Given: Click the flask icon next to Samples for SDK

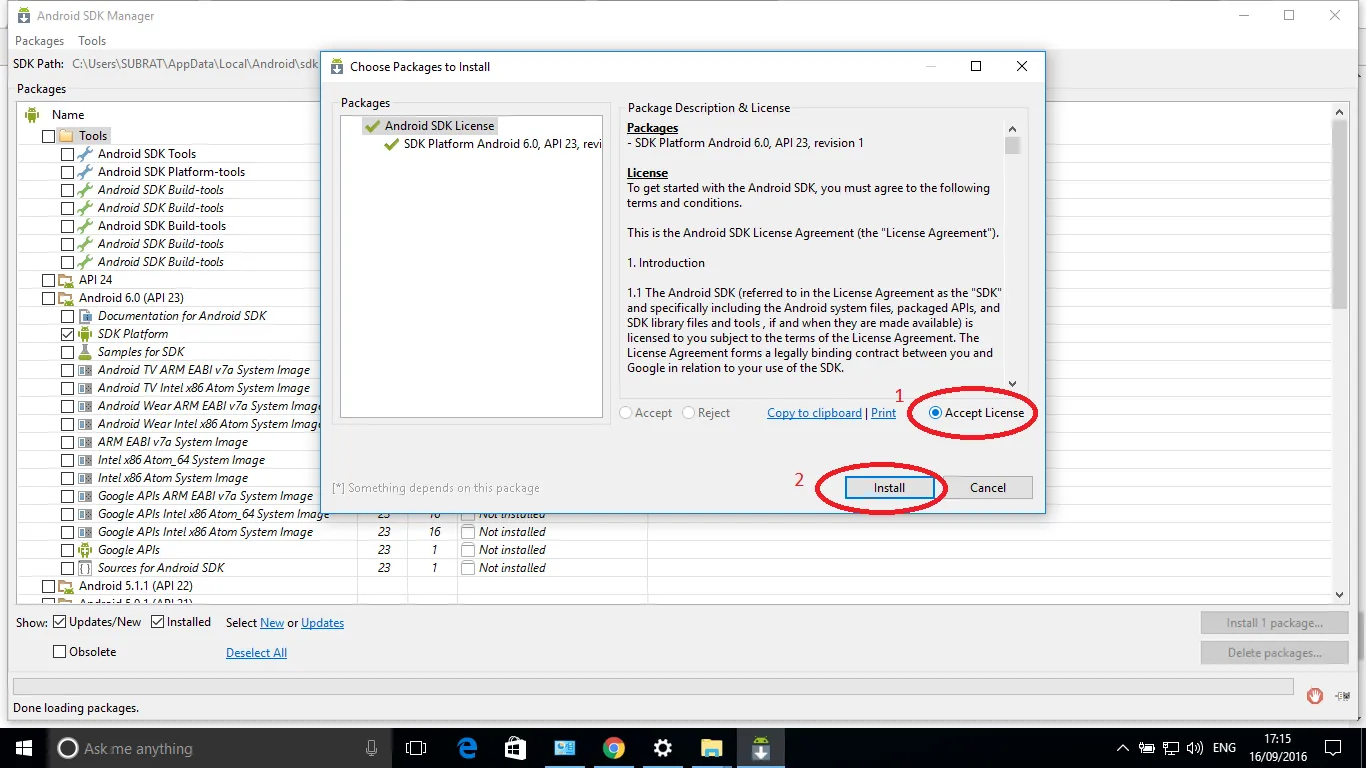Looking at the screenshot, I should (x=85, y=352).
